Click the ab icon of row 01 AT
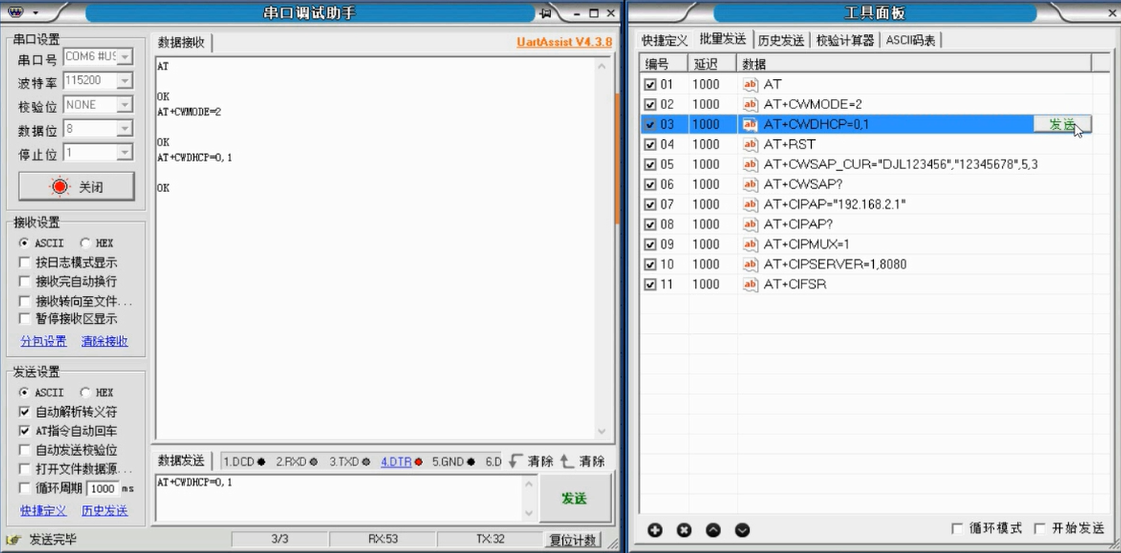This screenshot has width=1121, height=553. [x=750, y=84]
